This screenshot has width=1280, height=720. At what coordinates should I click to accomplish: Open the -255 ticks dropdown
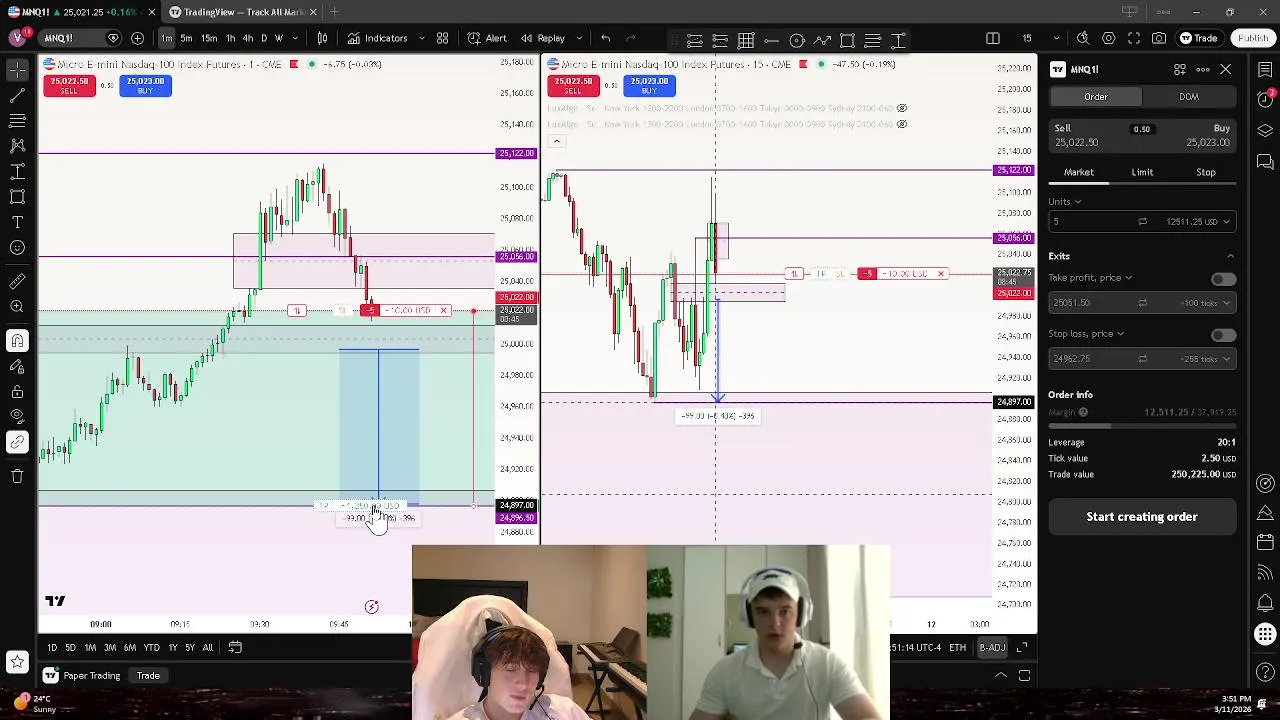1203,359
